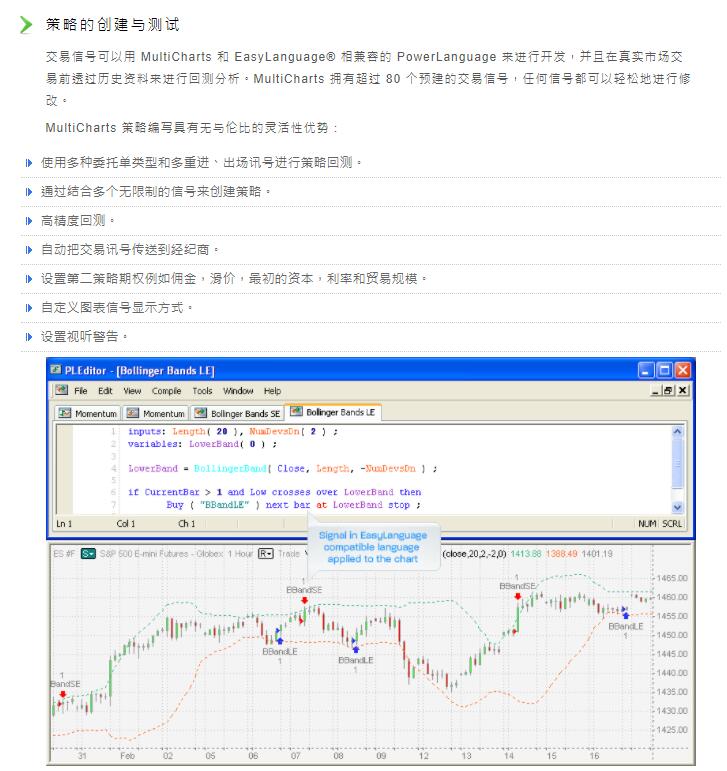727x771 pixels.
Task: Click the Col 1 status bar entry
Action: pos(126,524)
